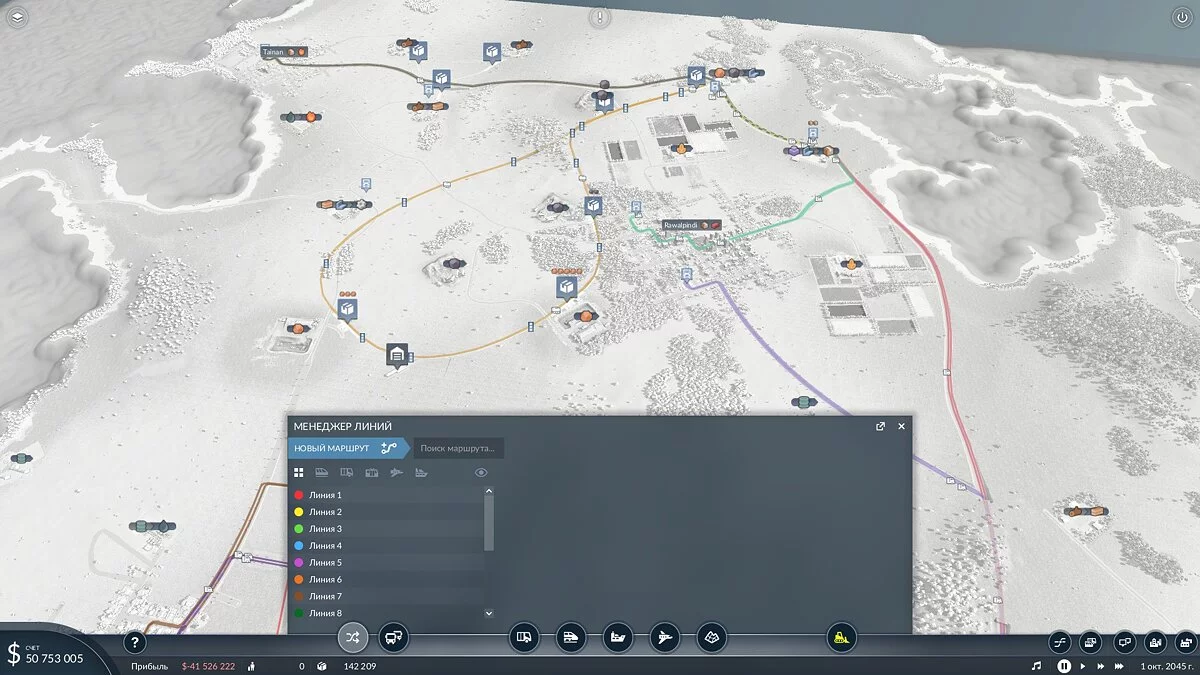Click the alert exclamation icon at top
This screenshot has width=1200, height=675.
coord(599,17)
